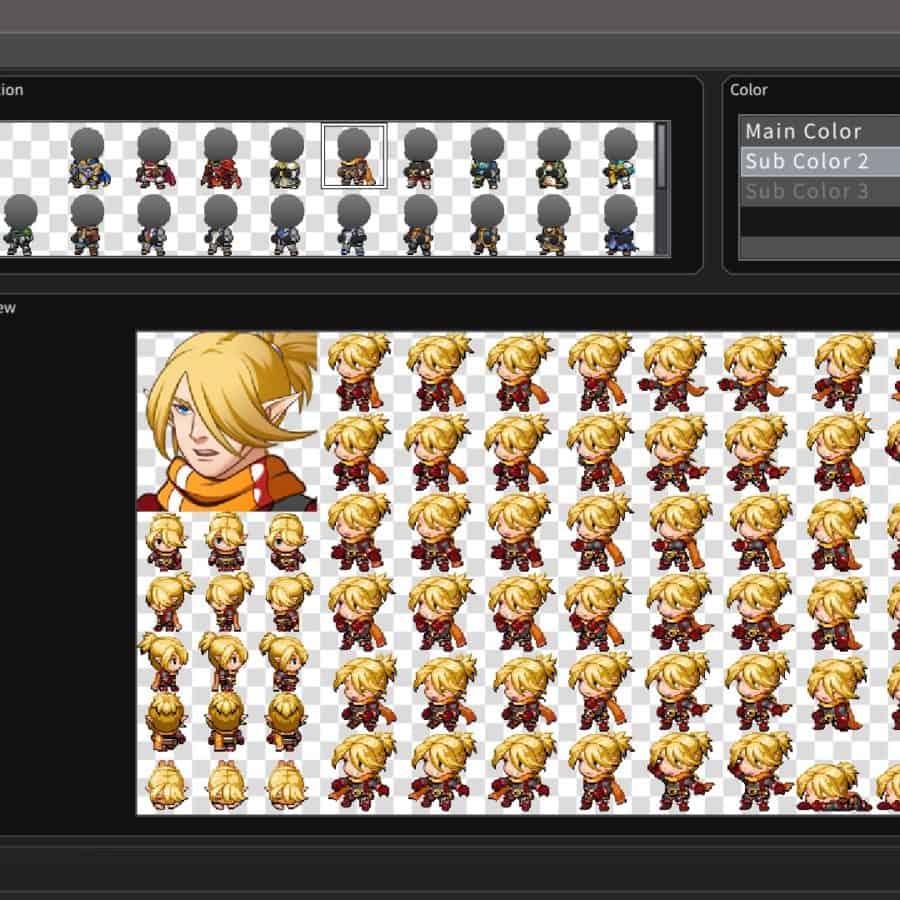Pick the all-red armor outfit
This screenshot has width=900, height=900.
click(x=219, y=159)
